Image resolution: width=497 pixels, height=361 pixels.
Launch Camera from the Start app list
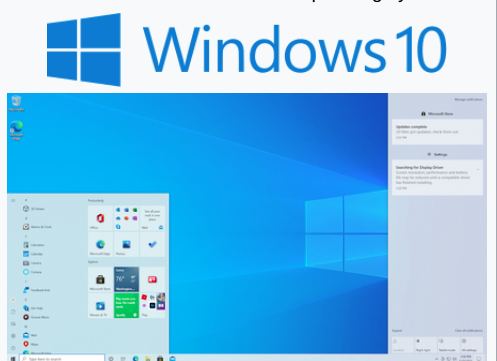click(32, 263)
